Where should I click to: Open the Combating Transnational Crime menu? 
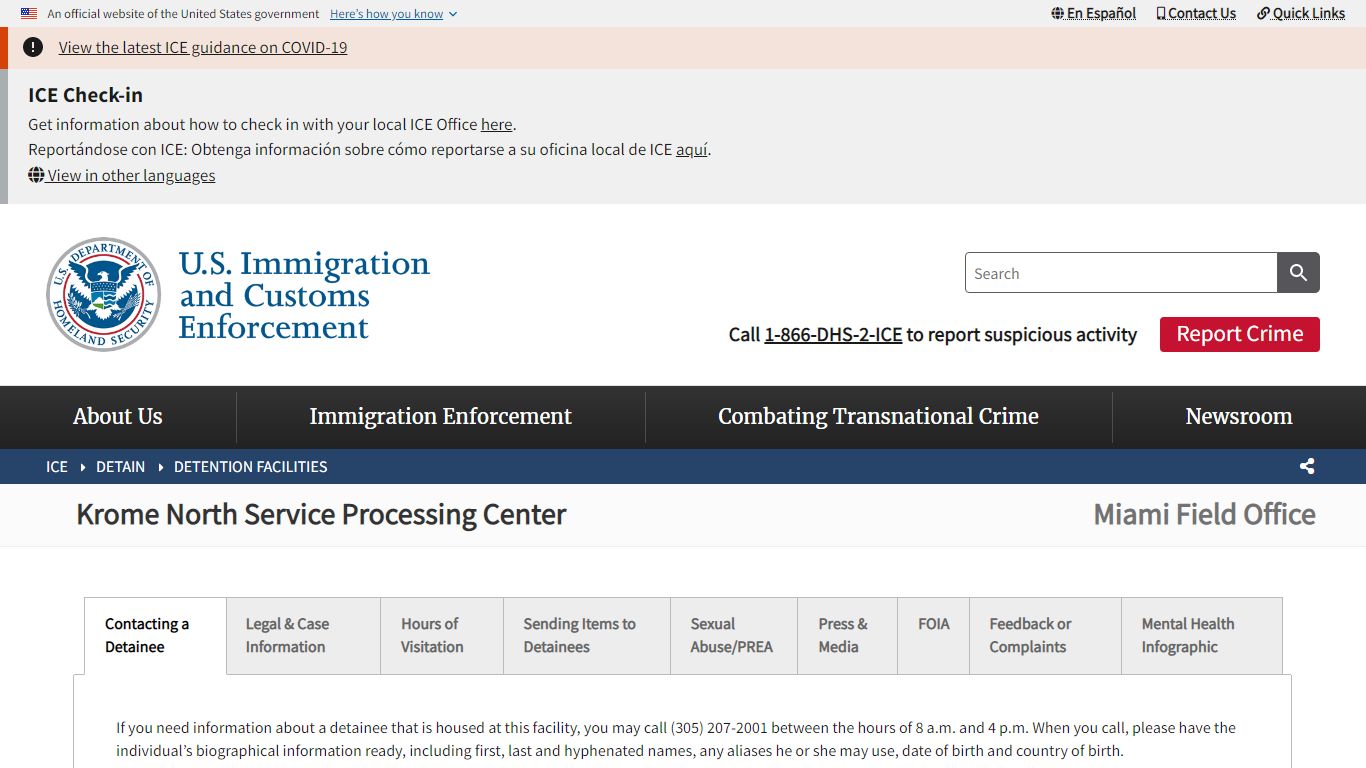pos(878,416)
